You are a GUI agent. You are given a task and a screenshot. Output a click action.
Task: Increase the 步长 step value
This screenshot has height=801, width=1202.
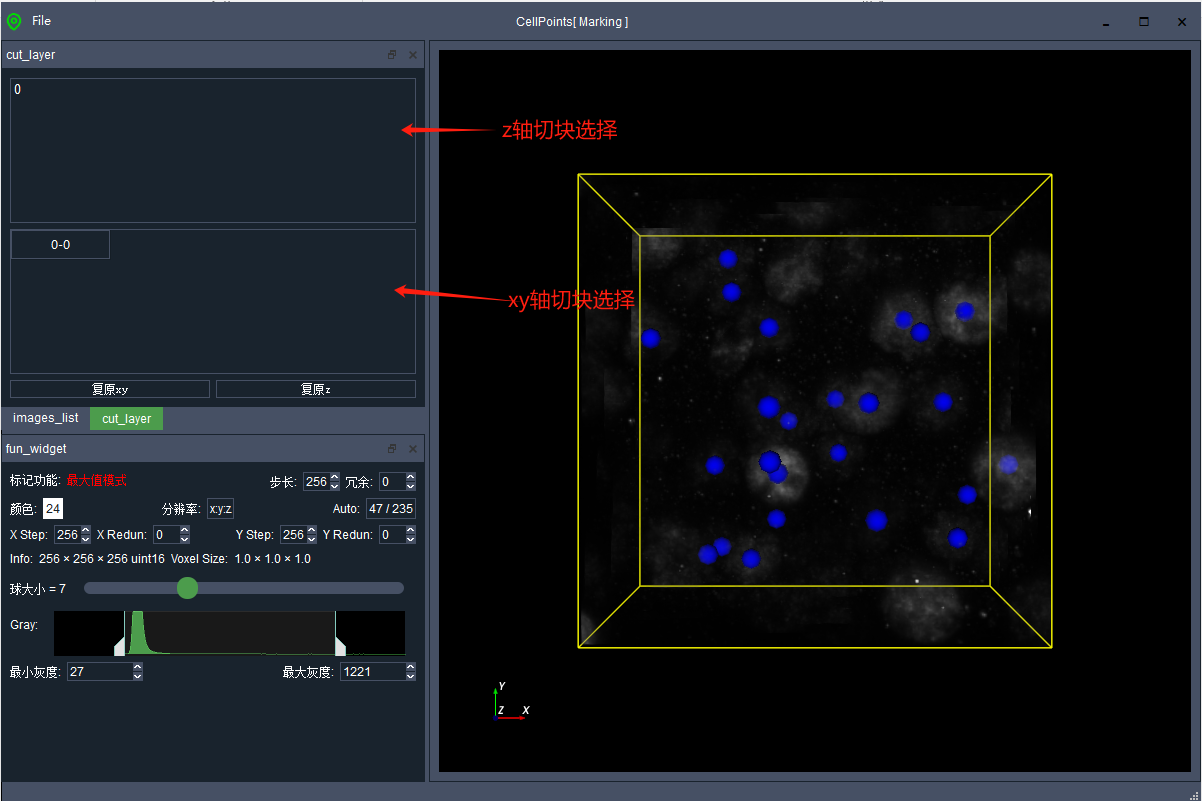point(334,477)
